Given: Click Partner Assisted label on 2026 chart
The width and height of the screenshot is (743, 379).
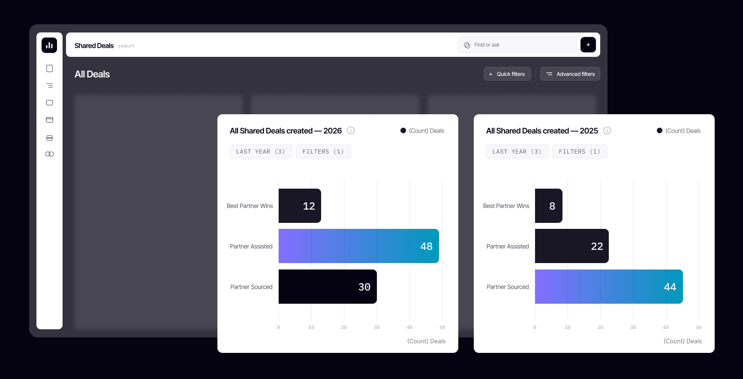Looking at the screenshot, I should point(251,246).
